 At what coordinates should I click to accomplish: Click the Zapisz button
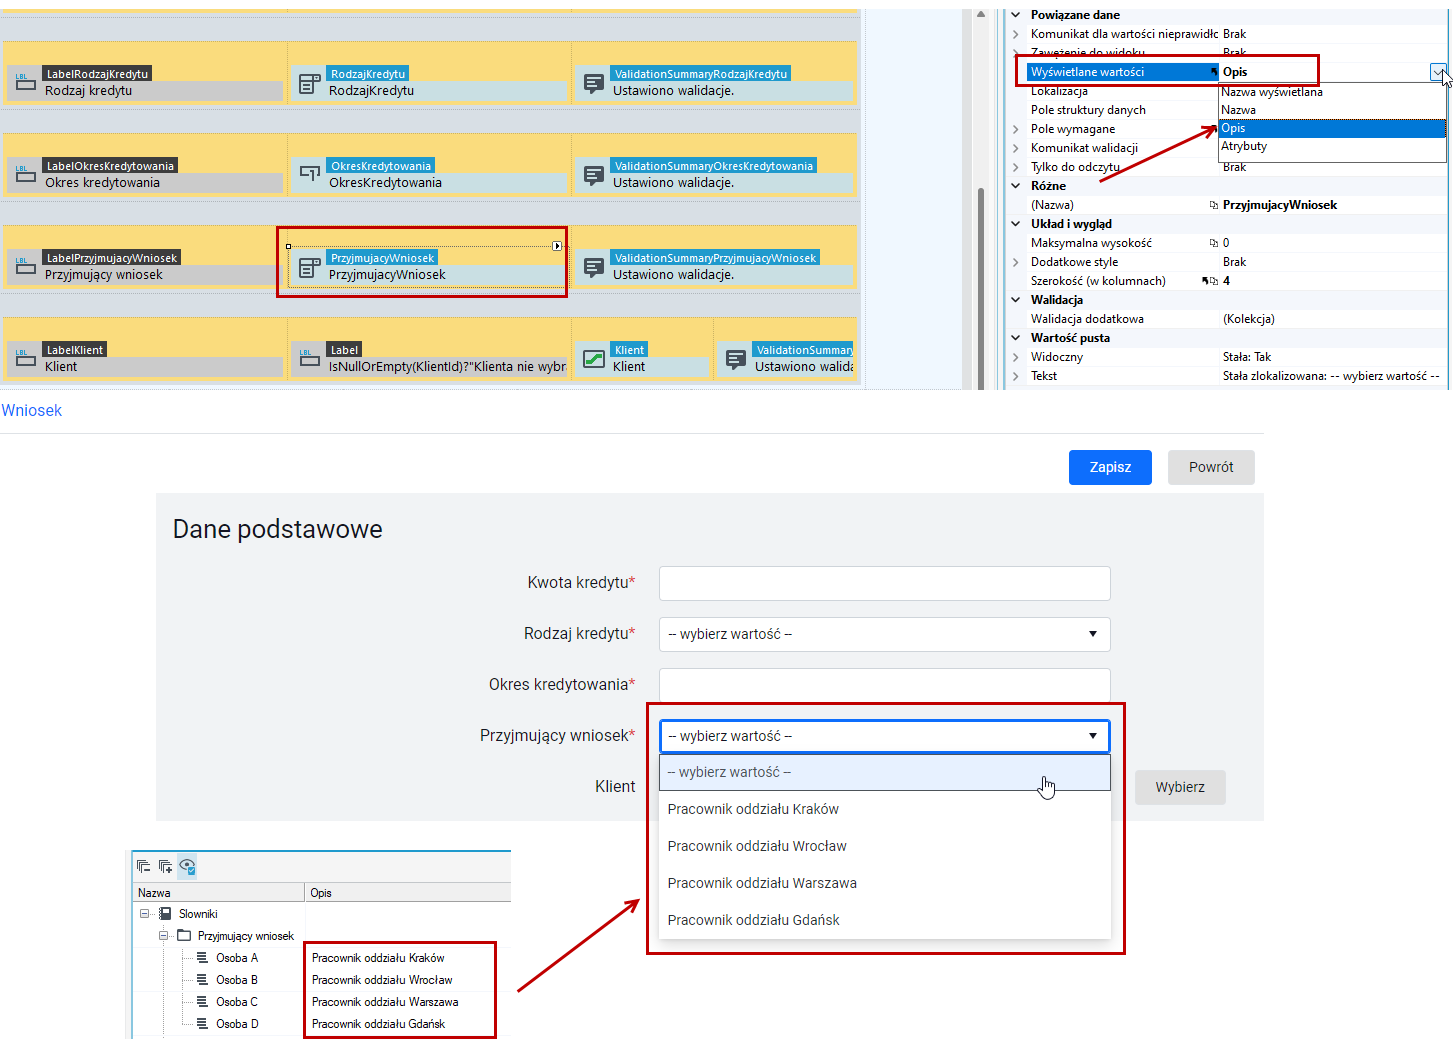(1110, 467)
